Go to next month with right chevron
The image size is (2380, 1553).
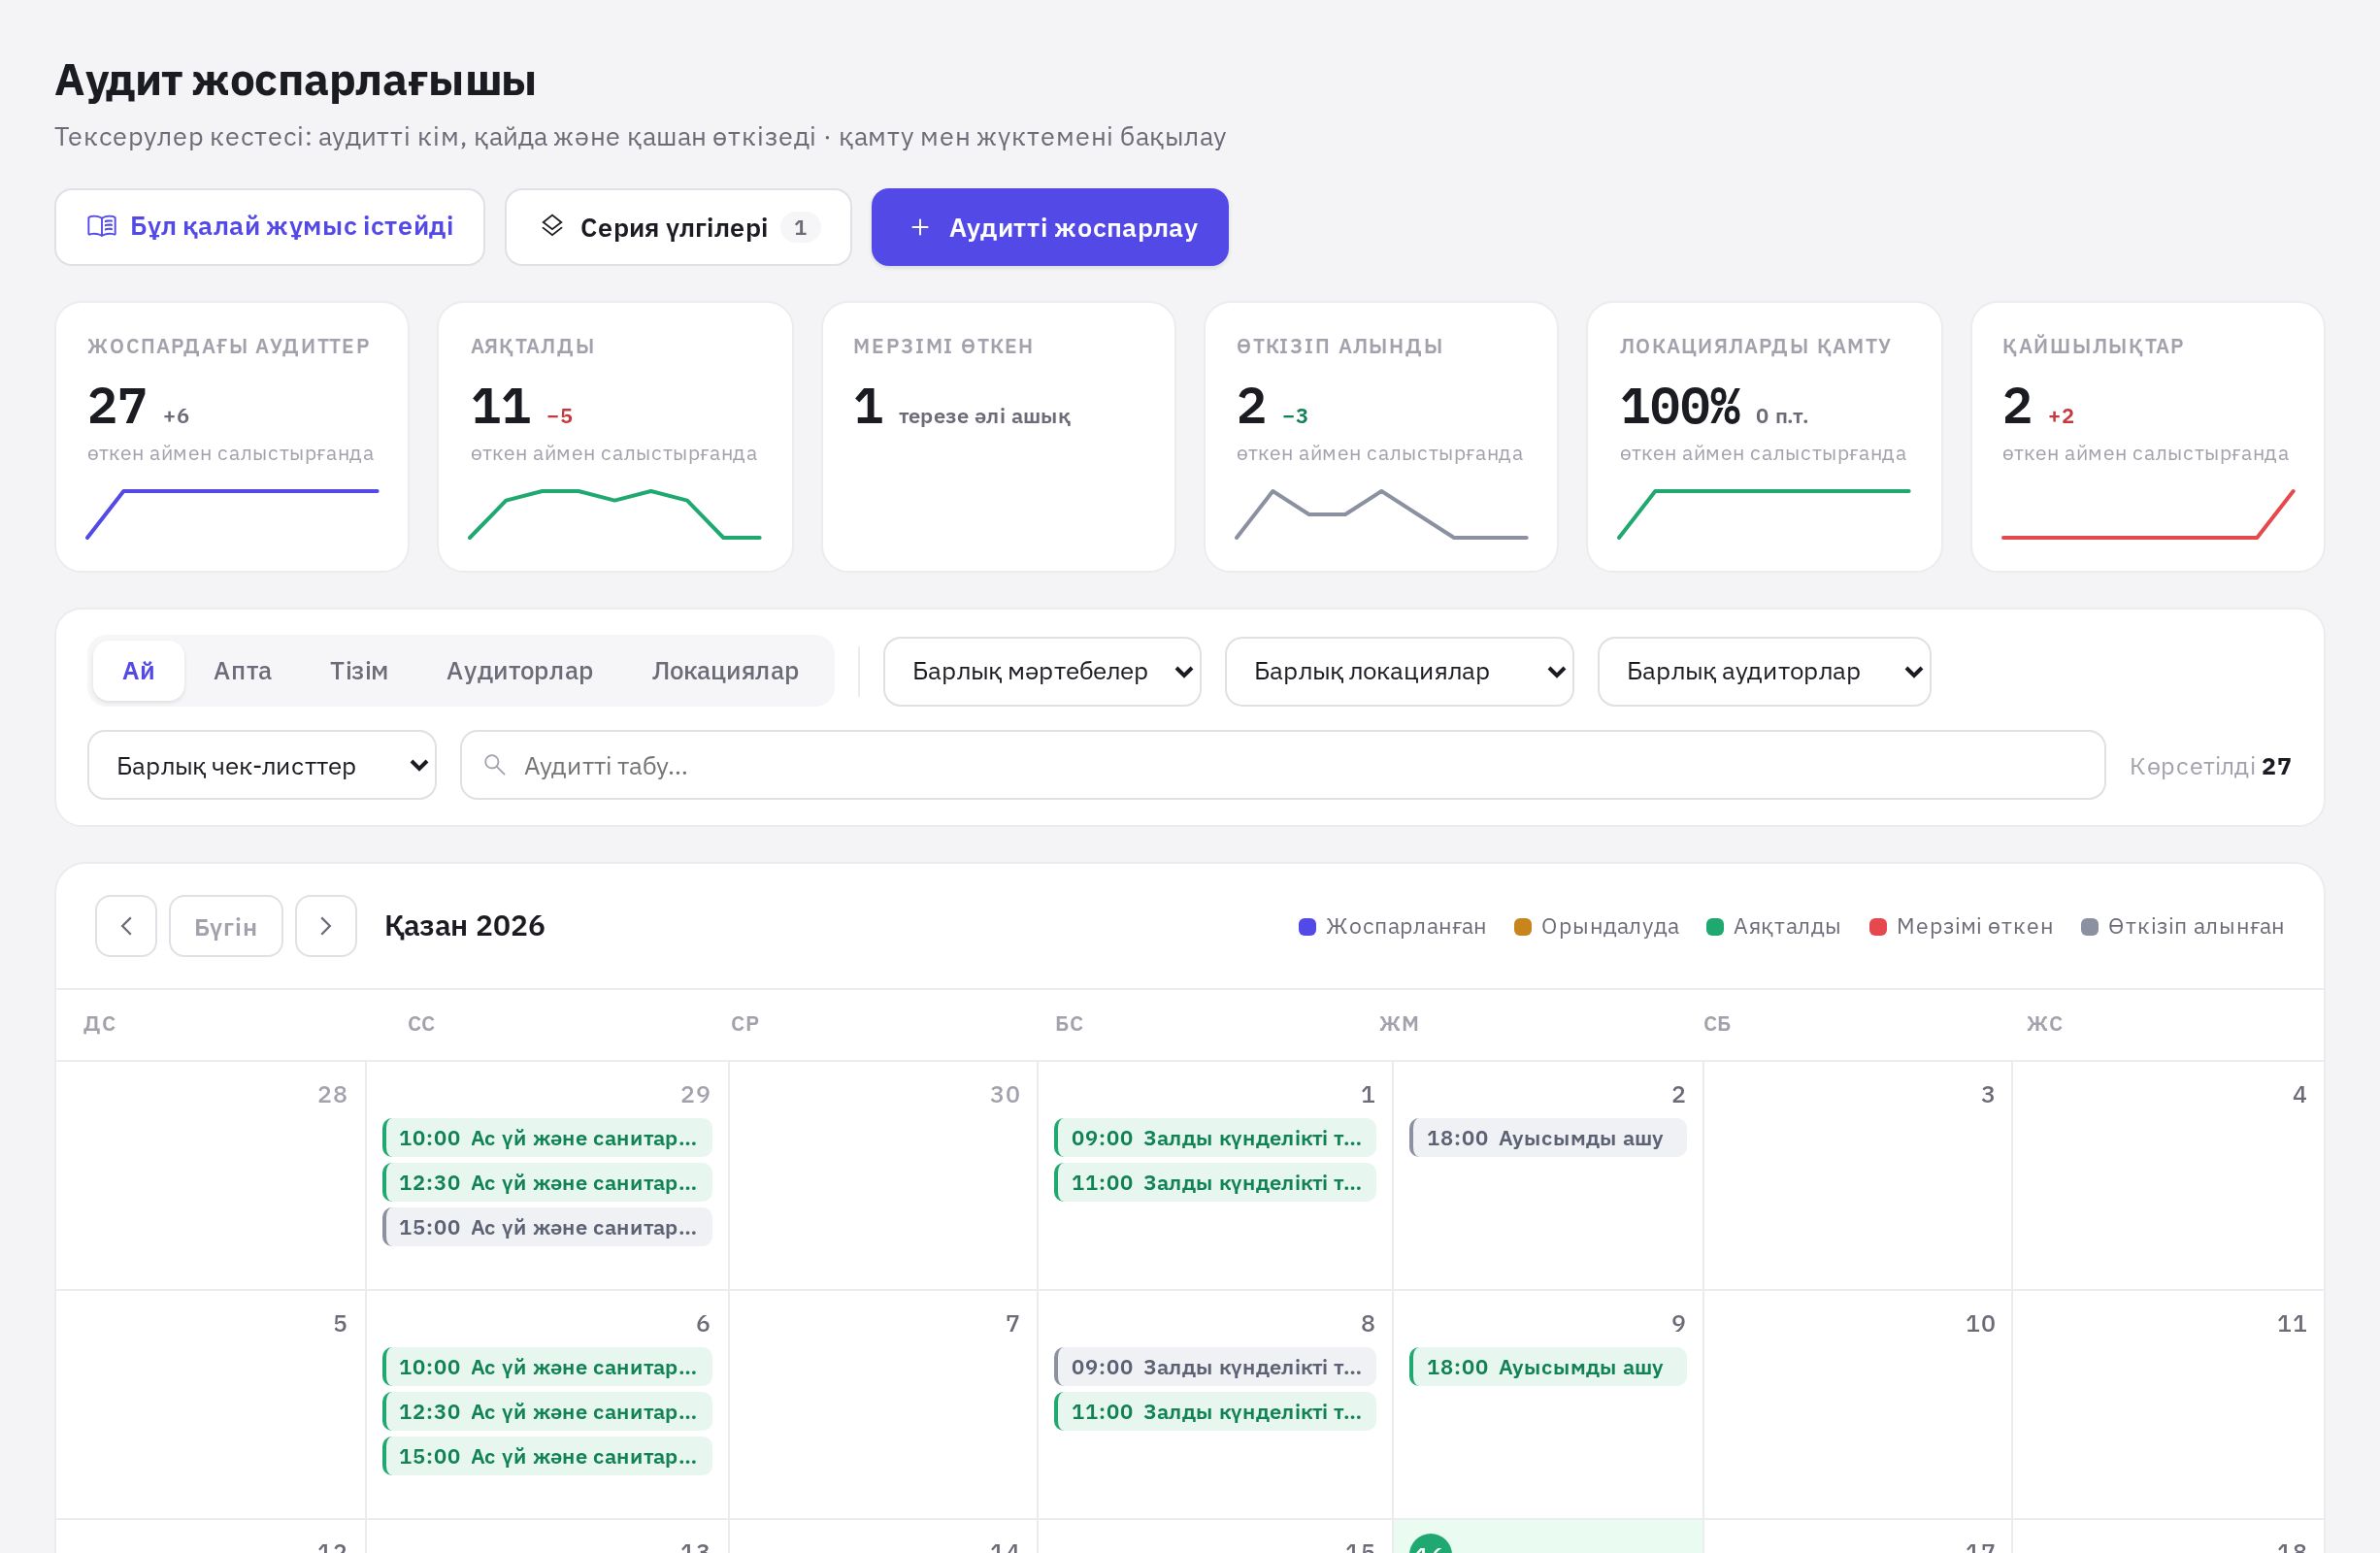point(326,926)
